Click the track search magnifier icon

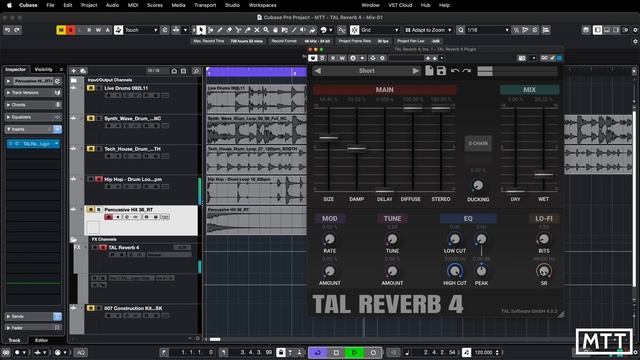click(196, 71)
